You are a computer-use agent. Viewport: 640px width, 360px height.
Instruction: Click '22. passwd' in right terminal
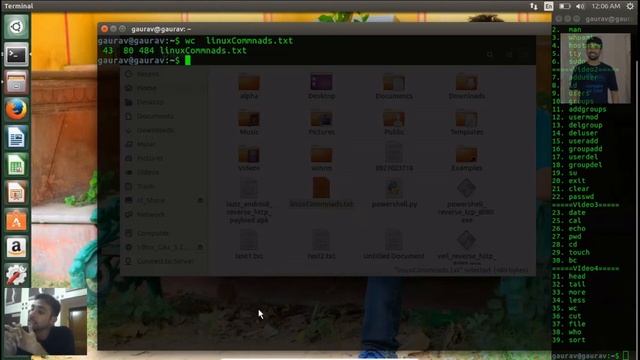(x=573, y=197)
